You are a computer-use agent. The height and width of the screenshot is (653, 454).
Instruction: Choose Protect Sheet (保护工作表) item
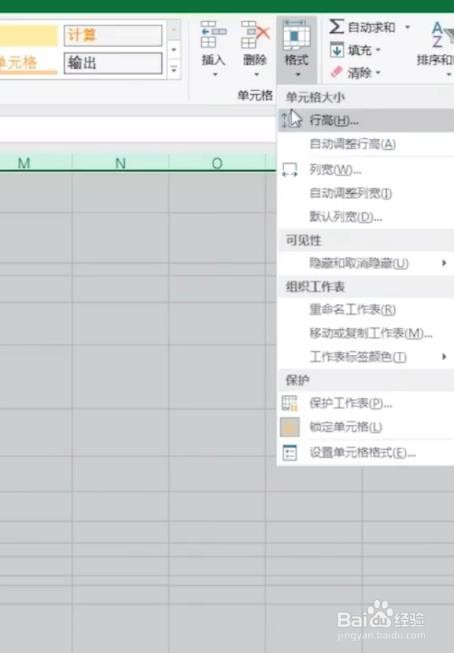pos(366,403)
